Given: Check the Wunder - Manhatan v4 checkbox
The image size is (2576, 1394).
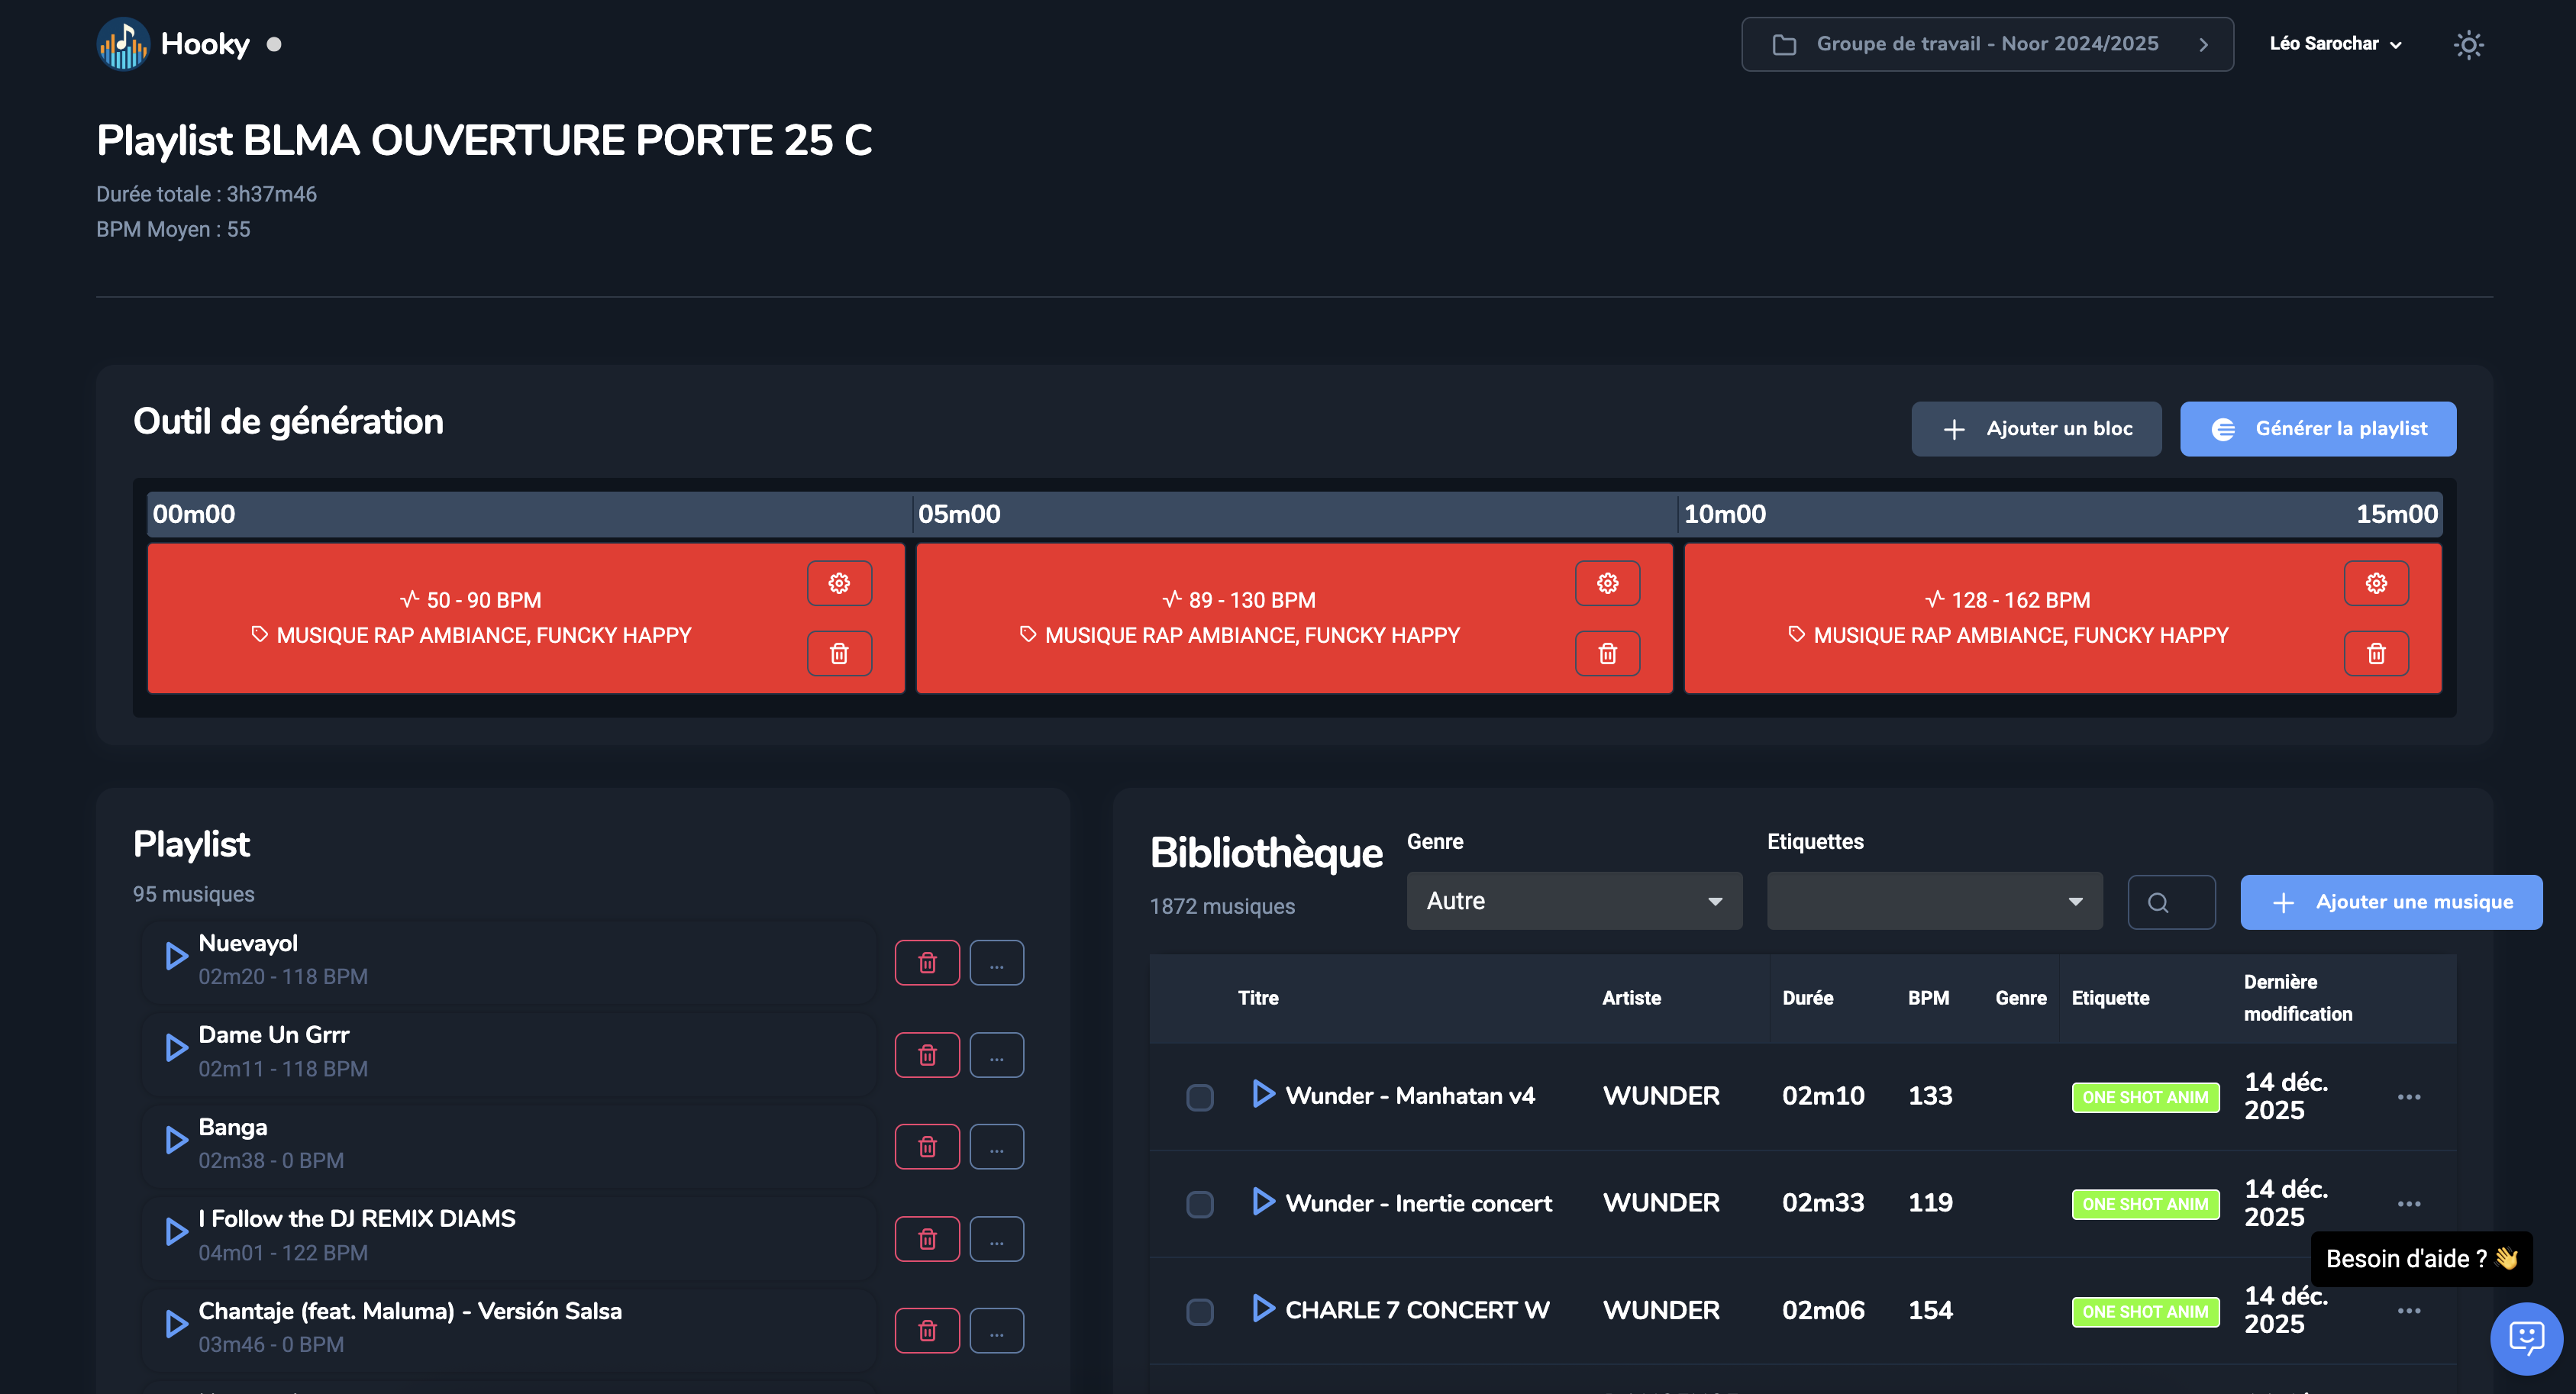Looking at the screenshot, I should click(x=1199, y=1097).
